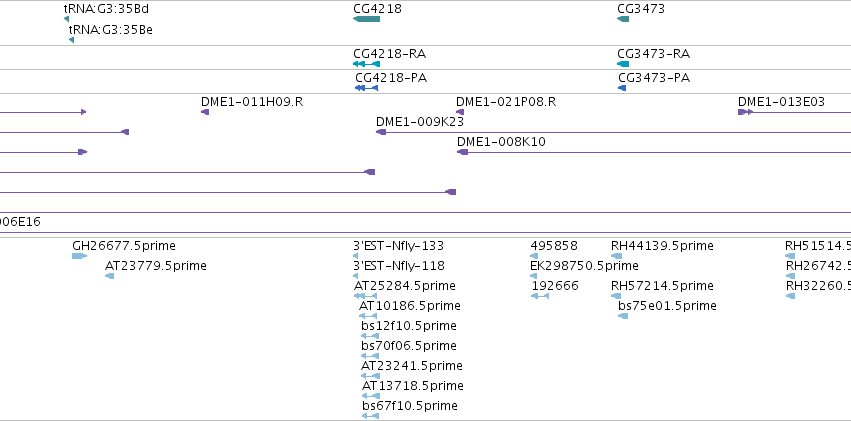The height and width of the screenshot is (421, 851).
Task: Click the AT13718.5prime EST glyph
Action: 371,396
